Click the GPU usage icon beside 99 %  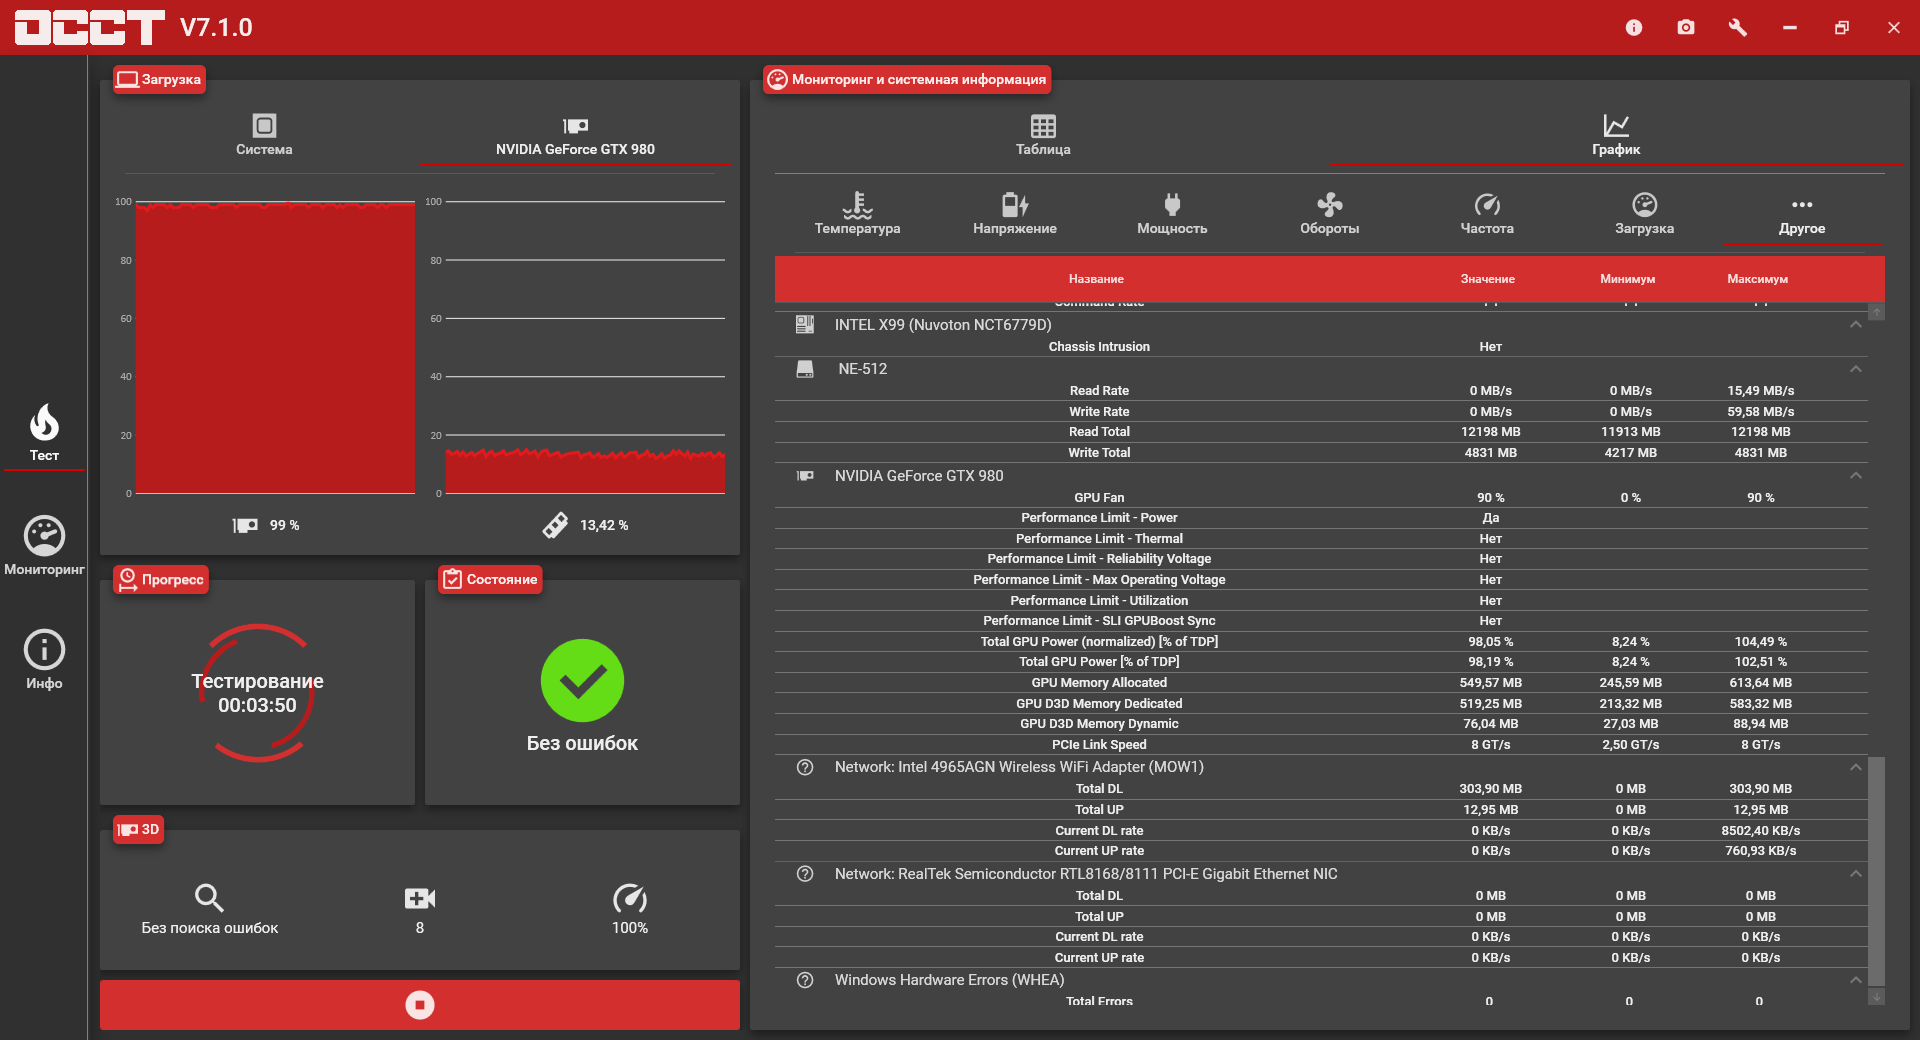(x=246, y=525)
